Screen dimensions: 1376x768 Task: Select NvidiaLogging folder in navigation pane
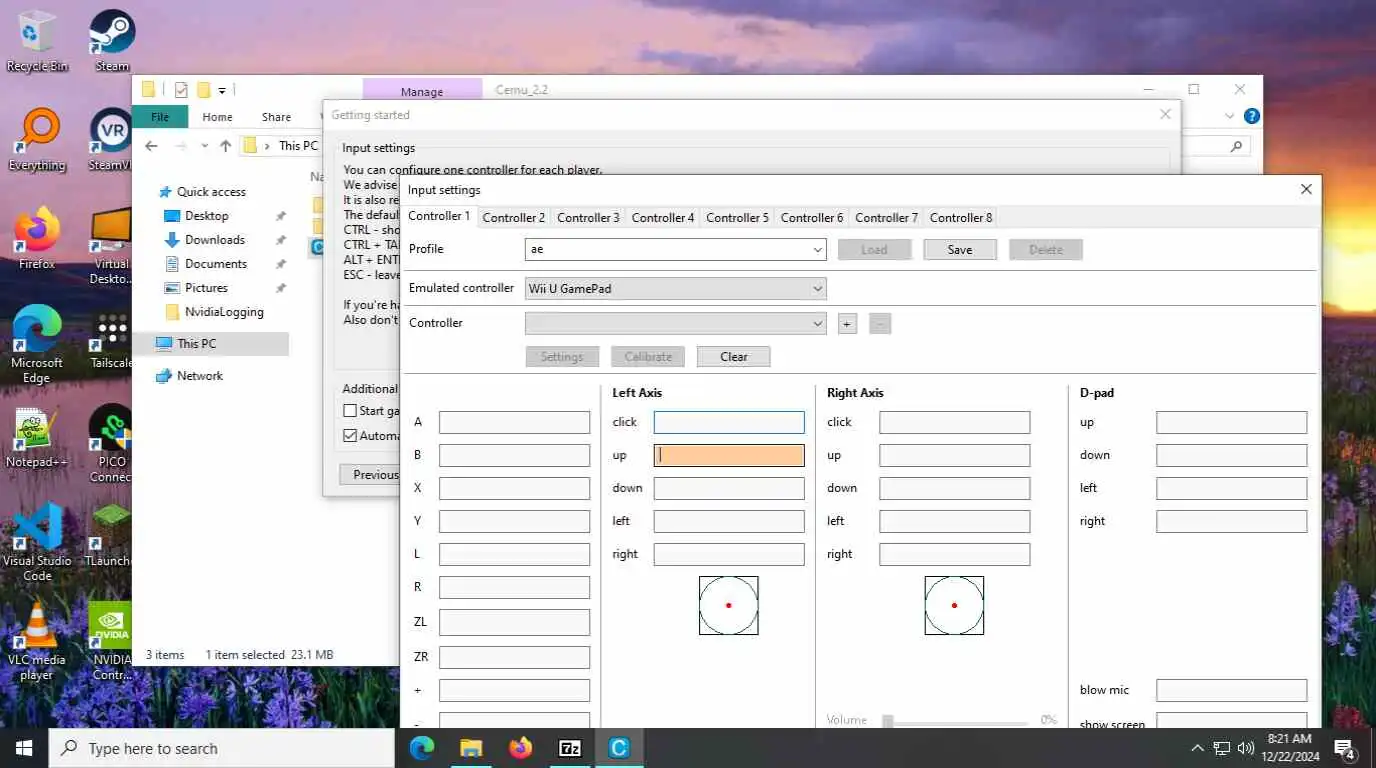coord(224,312)
